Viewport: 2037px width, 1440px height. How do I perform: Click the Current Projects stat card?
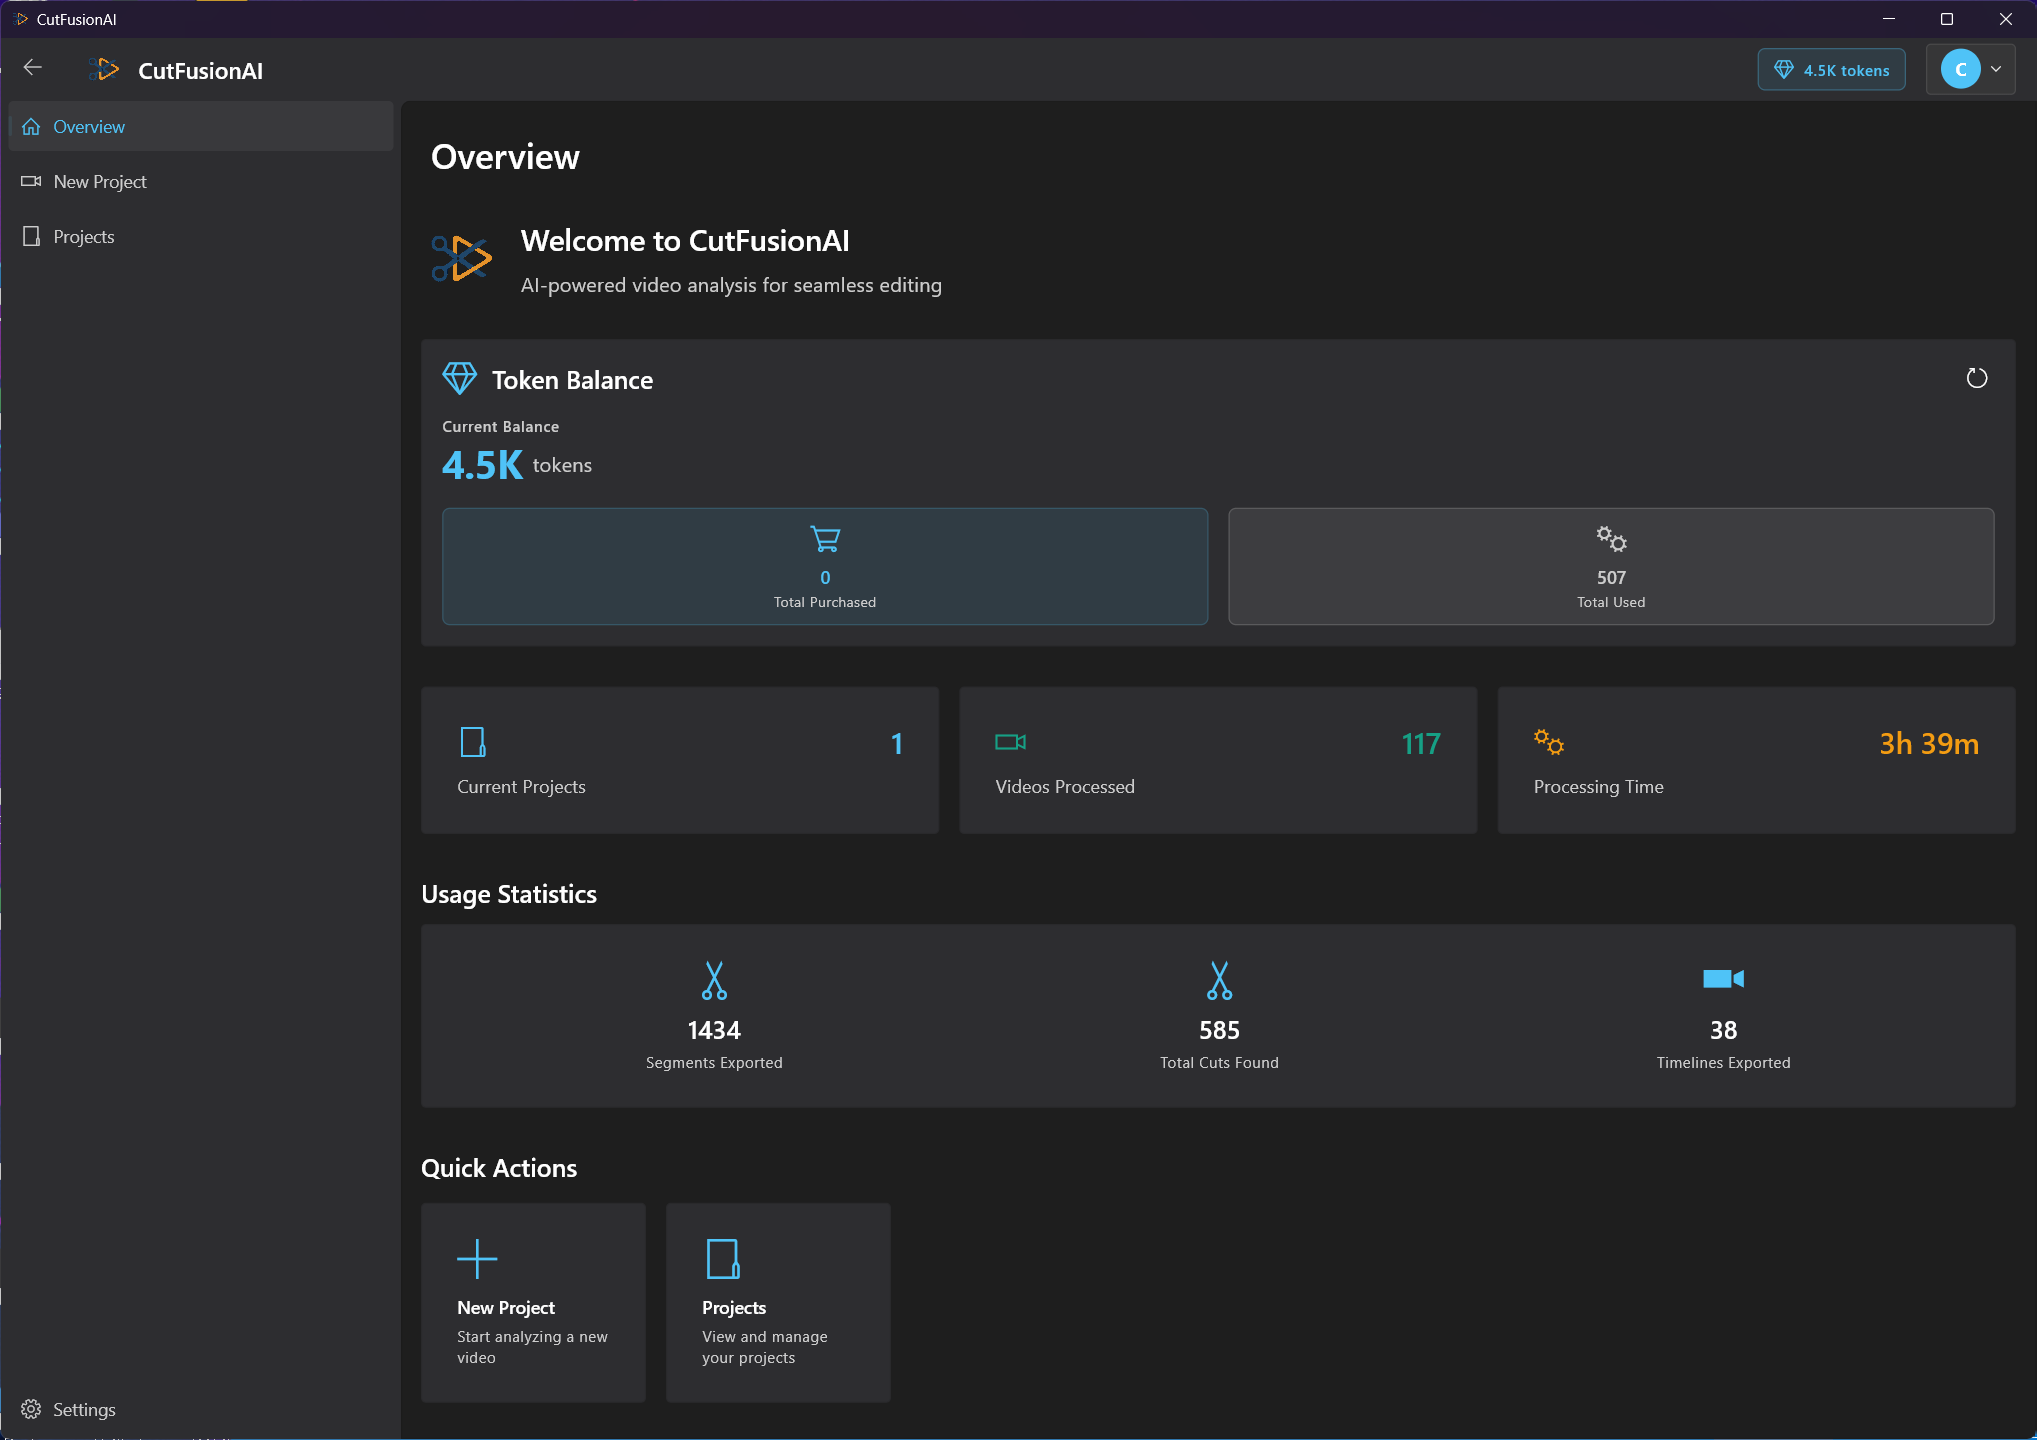(679, 760)
